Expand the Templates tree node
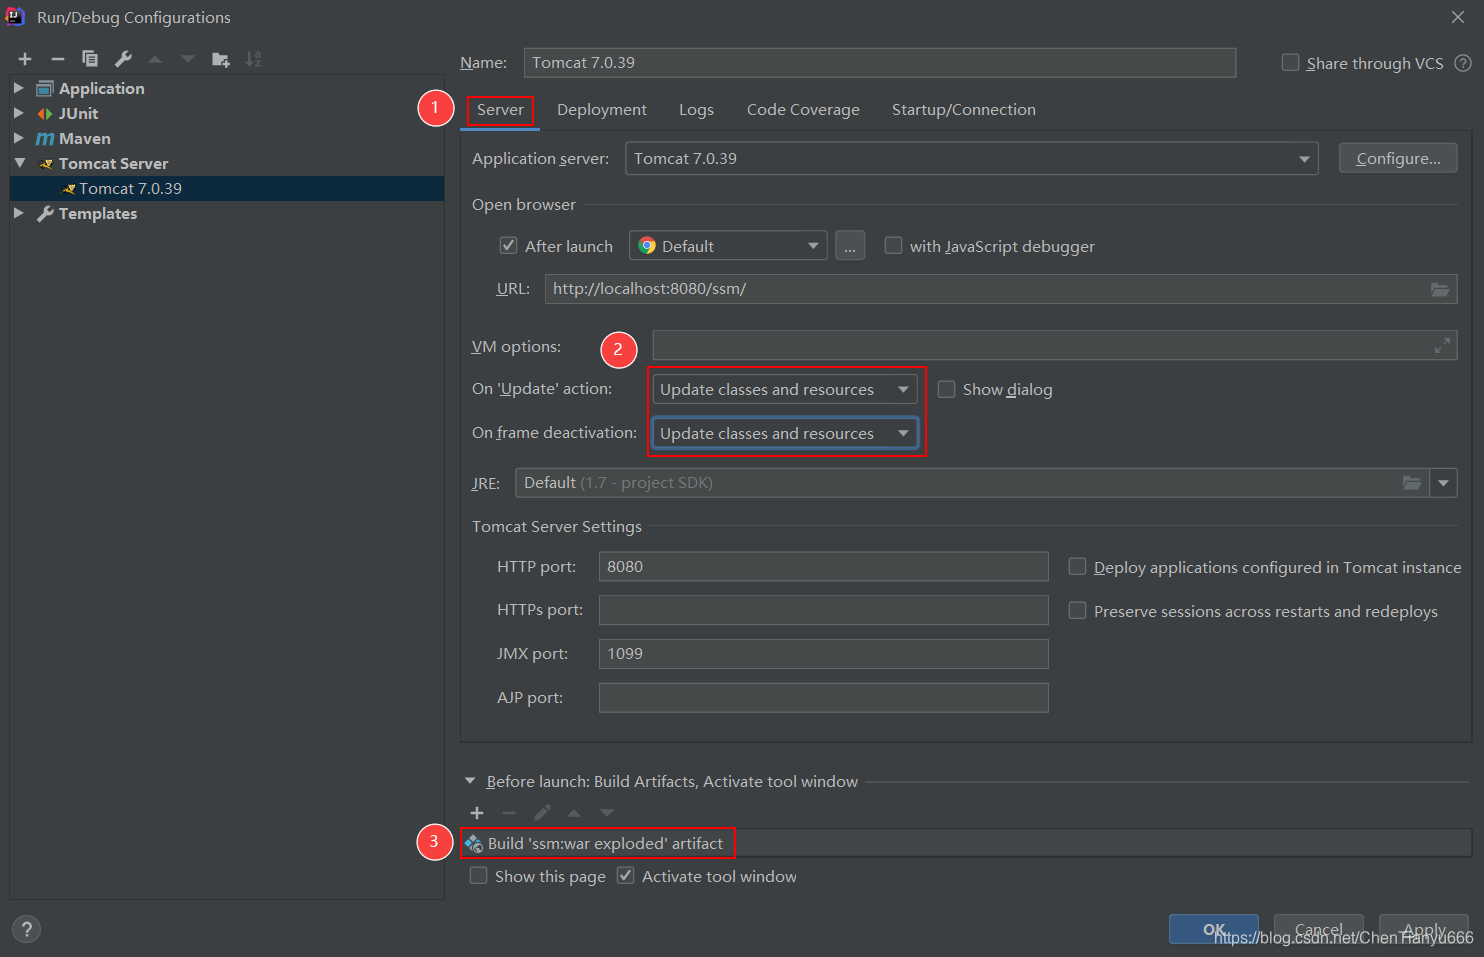1484x957 pixels. tap(19, 213)
